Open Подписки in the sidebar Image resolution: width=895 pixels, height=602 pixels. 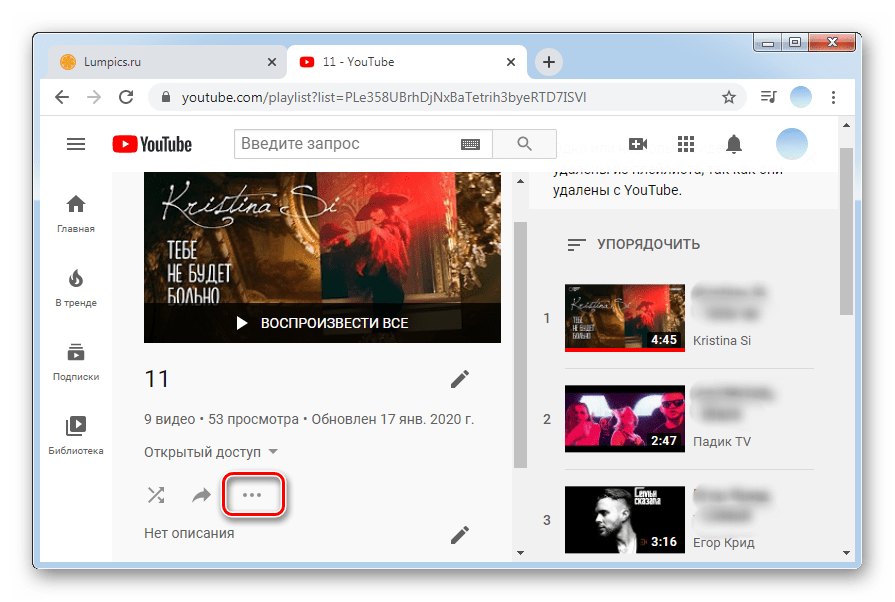76,362
